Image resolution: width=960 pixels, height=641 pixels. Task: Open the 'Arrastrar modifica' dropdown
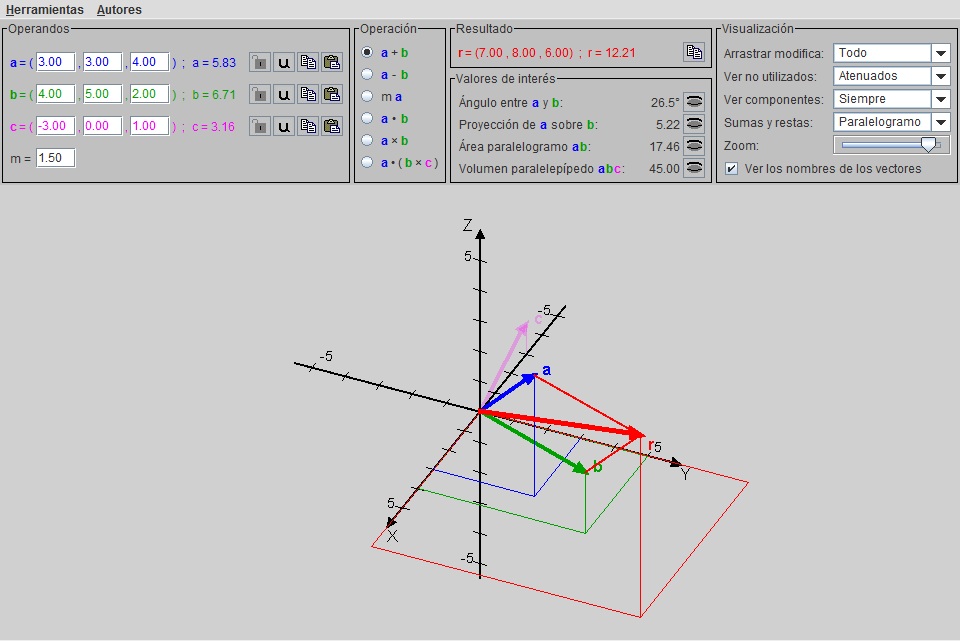coord(940,53)
